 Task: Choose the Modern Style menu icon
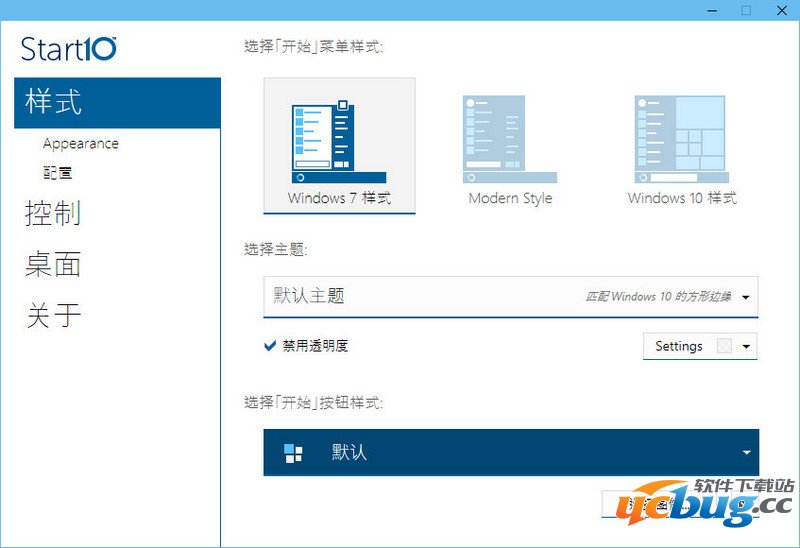tap(509, 138)
